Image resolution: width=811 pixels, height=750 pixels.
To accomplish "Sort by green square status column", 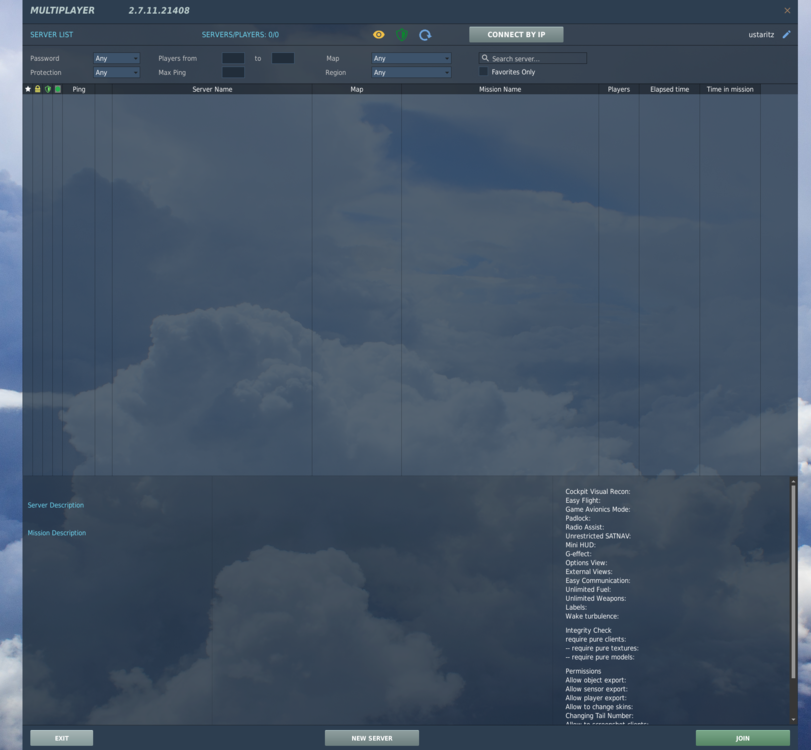I will click(58, 89).
